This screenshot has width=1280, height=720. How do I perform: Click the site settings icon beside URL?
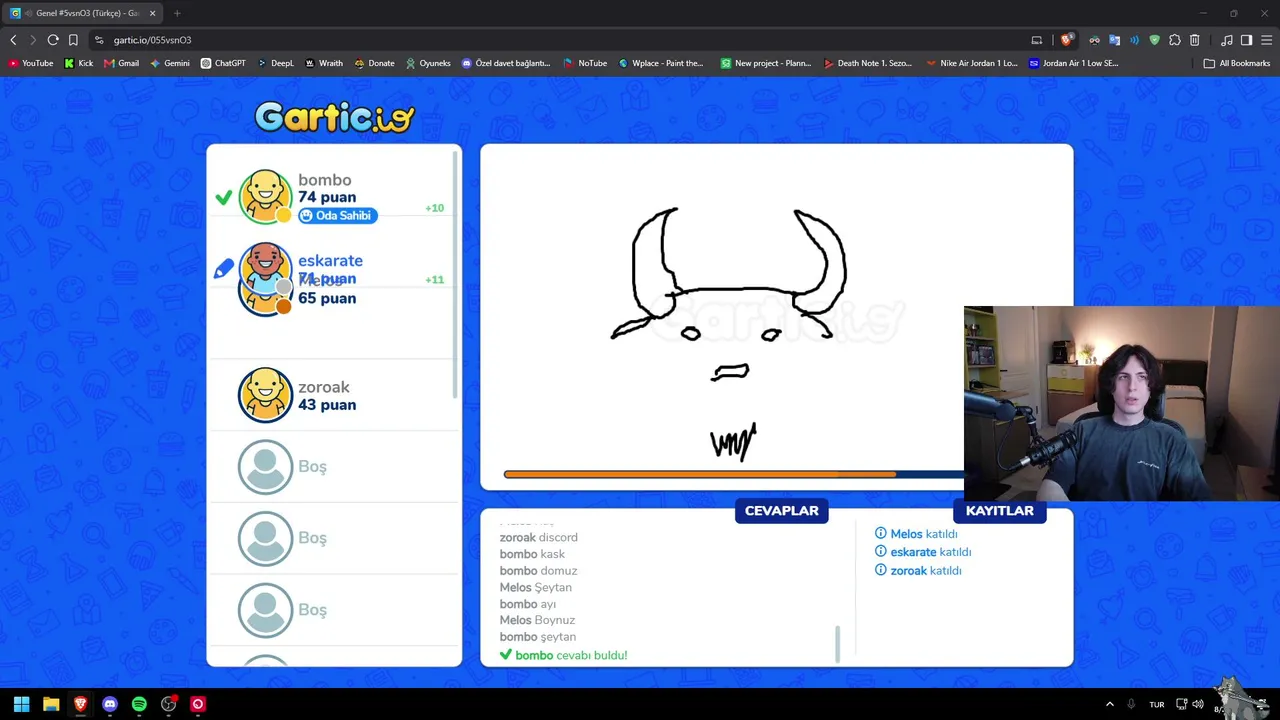click(99, 40)
